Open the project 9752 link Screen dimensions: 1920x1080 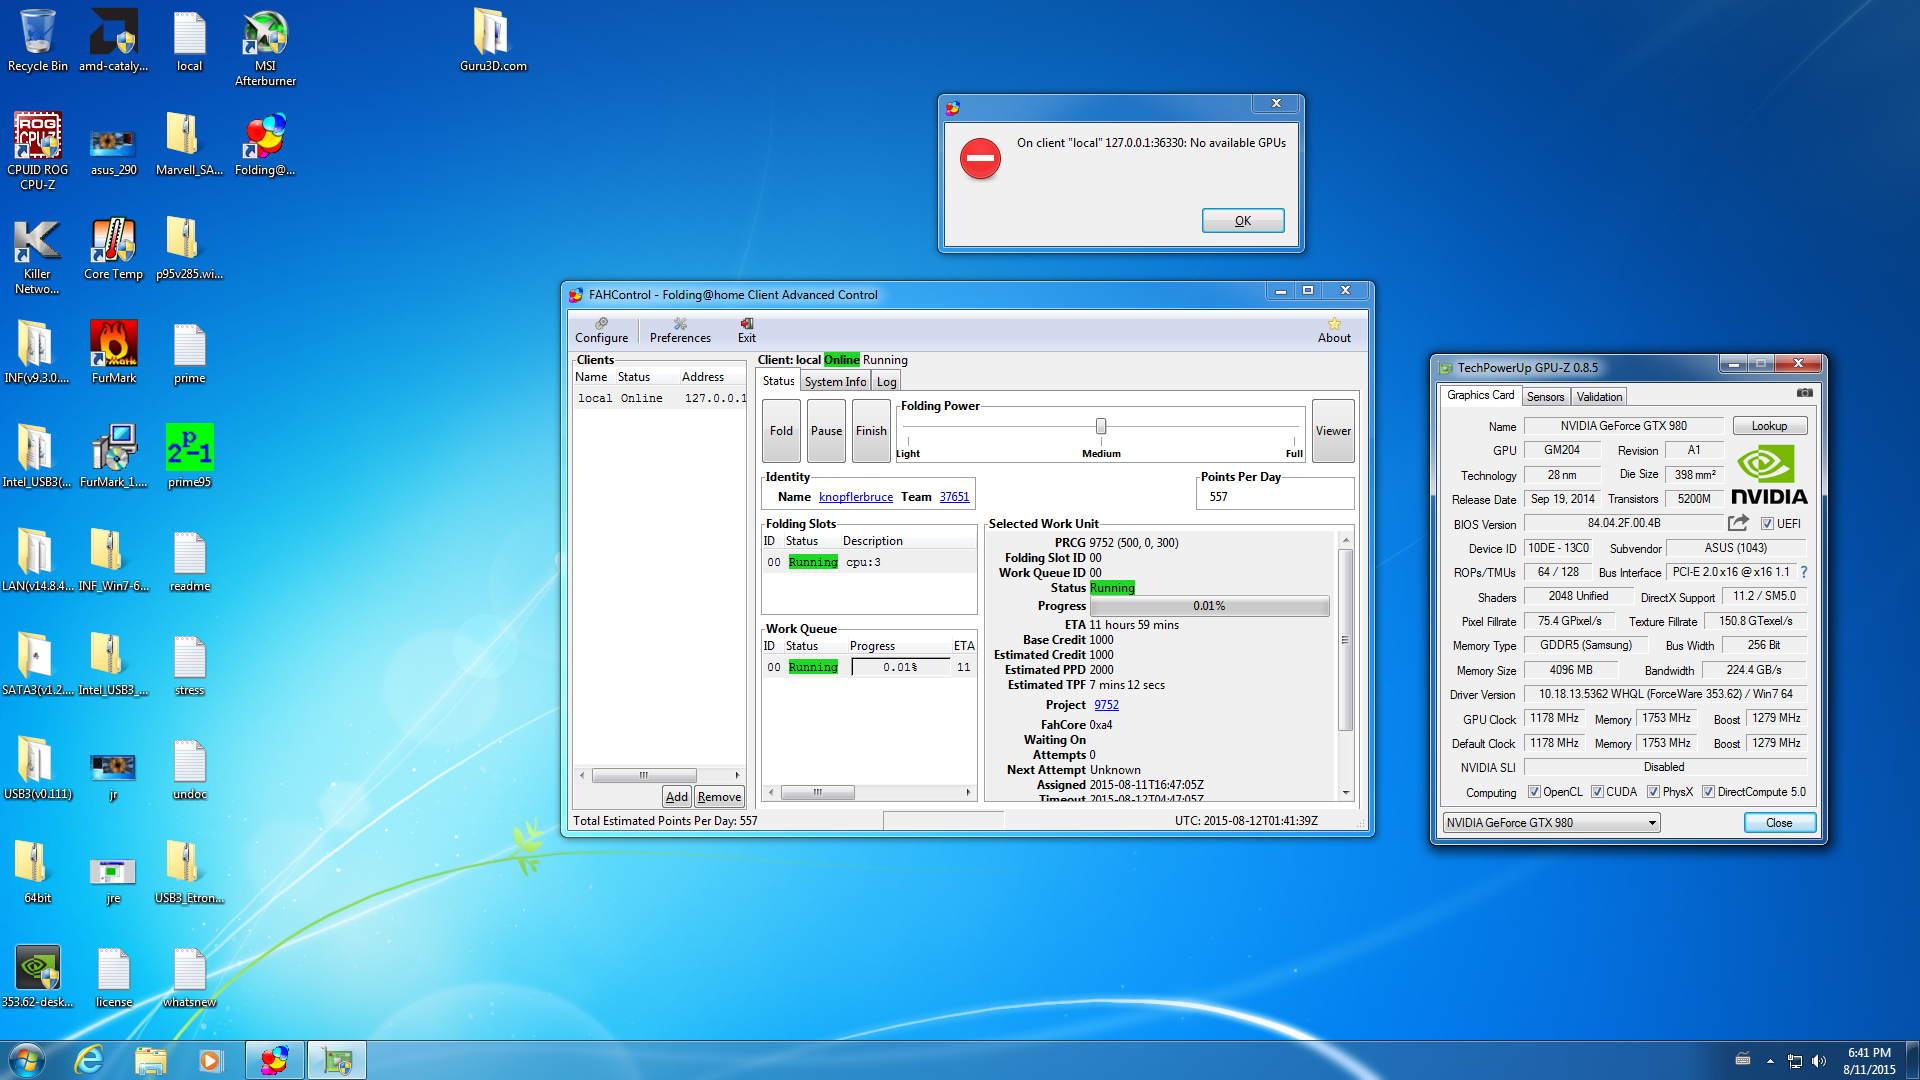1106,705
